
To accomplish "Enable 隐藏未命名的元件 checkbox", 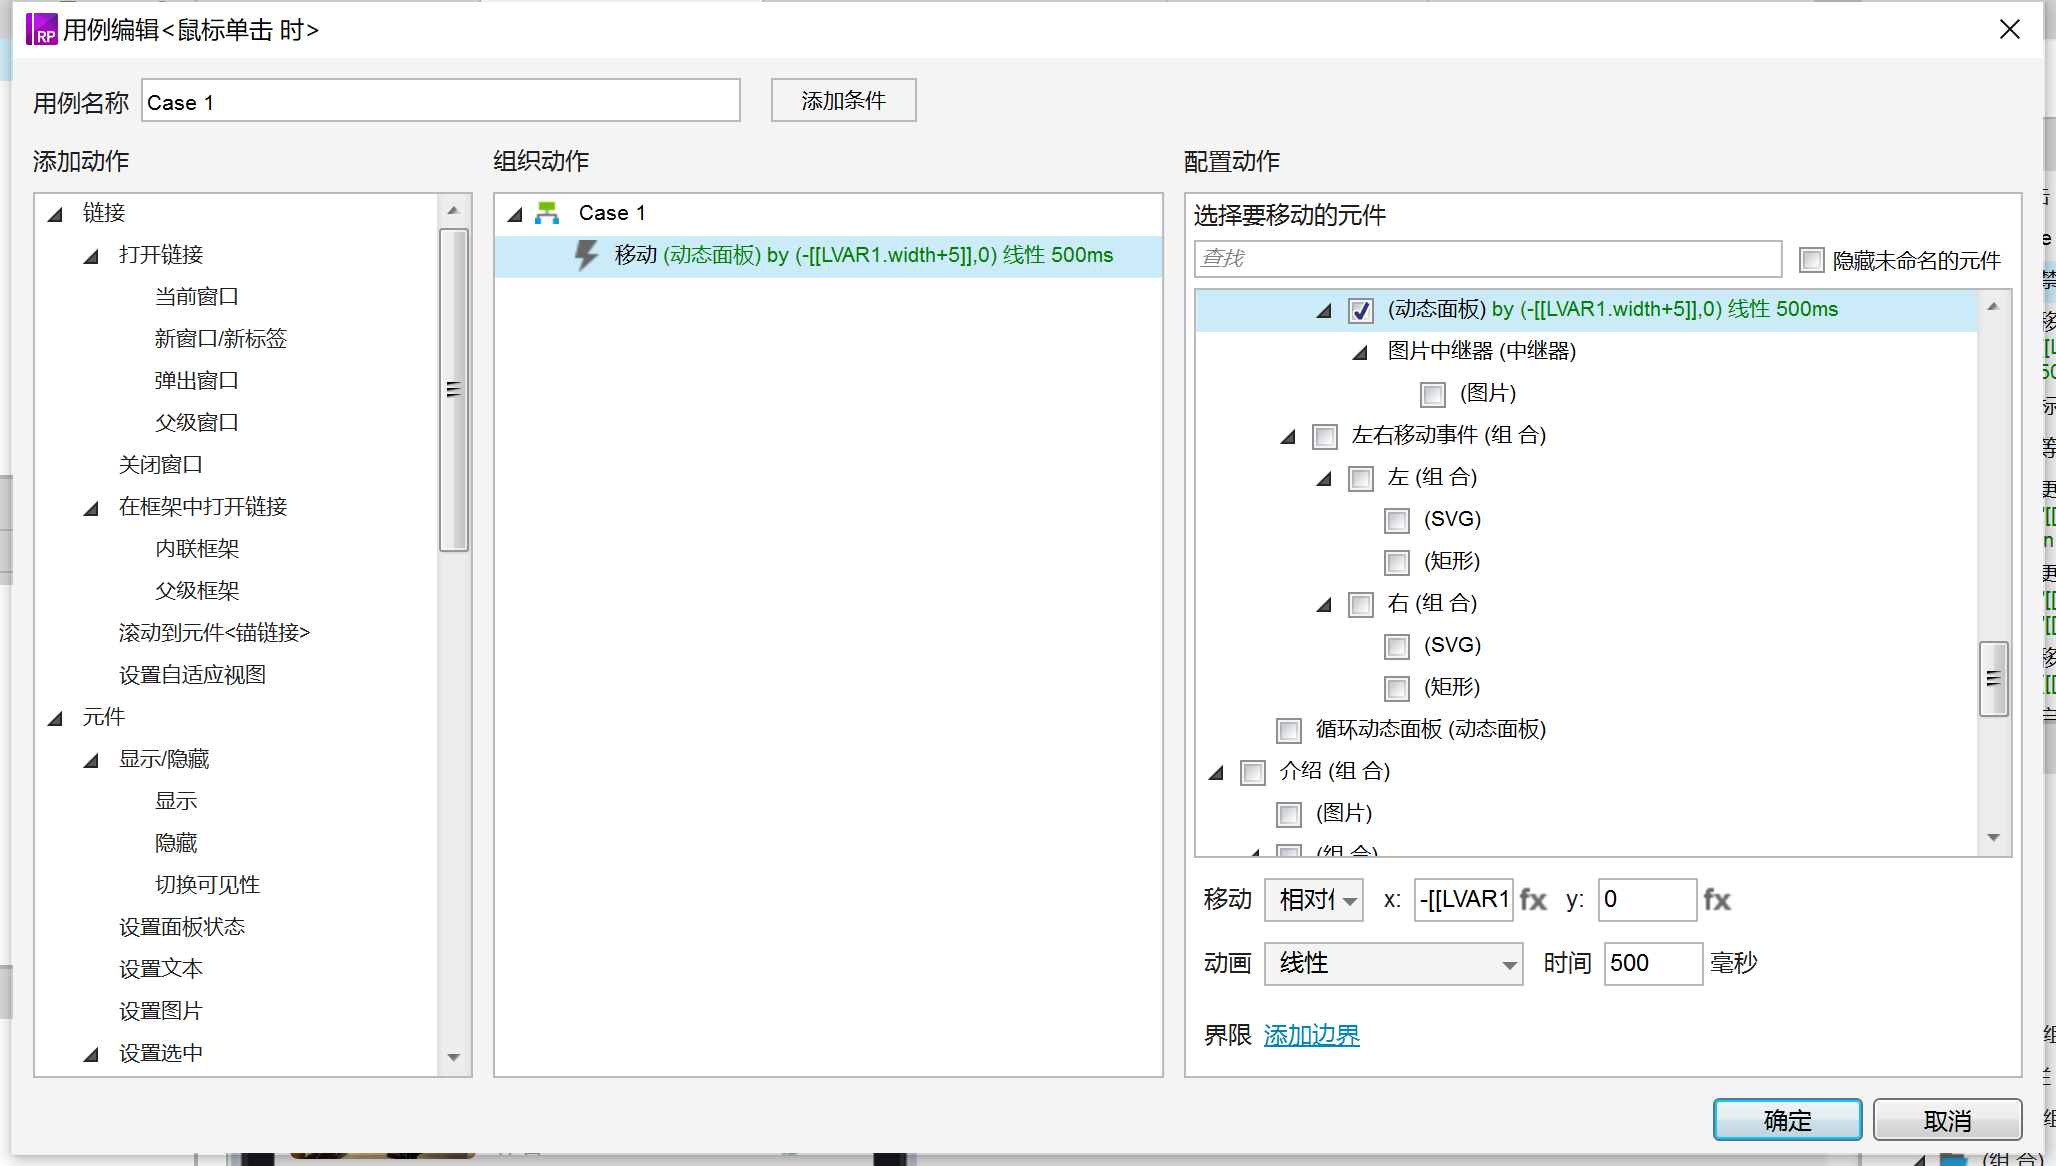I will coord(1811,261).
